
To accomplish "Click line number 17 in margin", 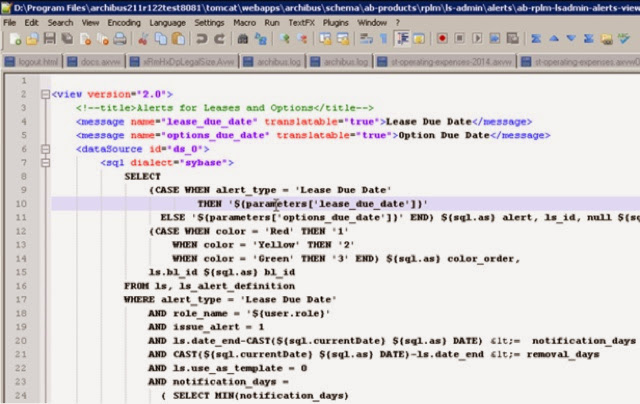I will [x=21, y=300].
